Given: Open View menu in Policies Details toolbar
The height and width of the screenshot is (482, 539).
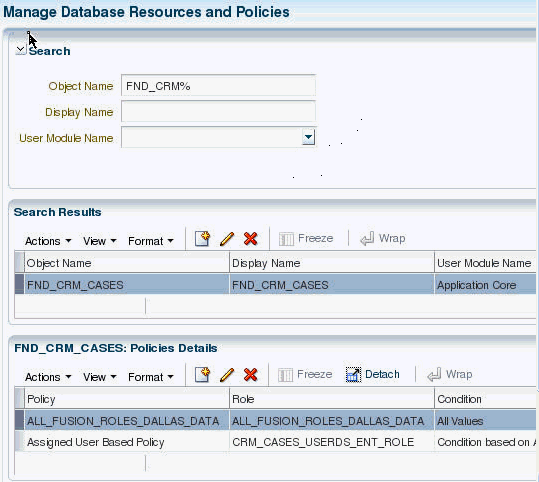Looking at the screenshot, I should click(x=100, y=377).
